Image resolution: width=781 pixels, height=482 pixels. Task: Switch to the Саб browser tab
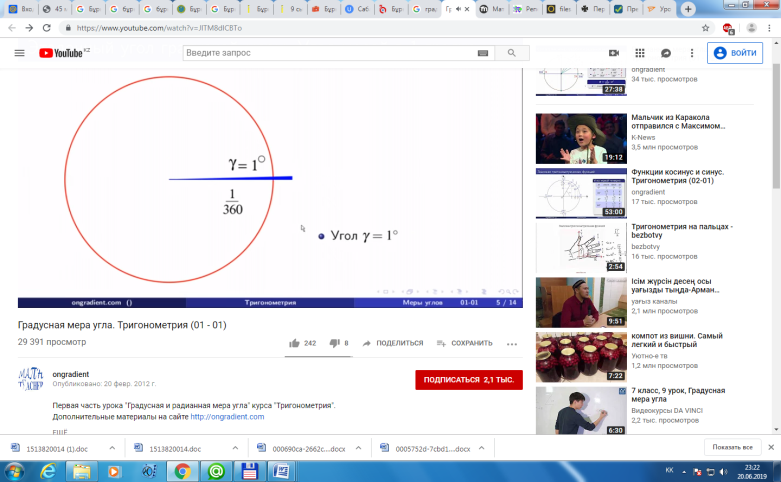pyautogui.click(x=357, y=9)
